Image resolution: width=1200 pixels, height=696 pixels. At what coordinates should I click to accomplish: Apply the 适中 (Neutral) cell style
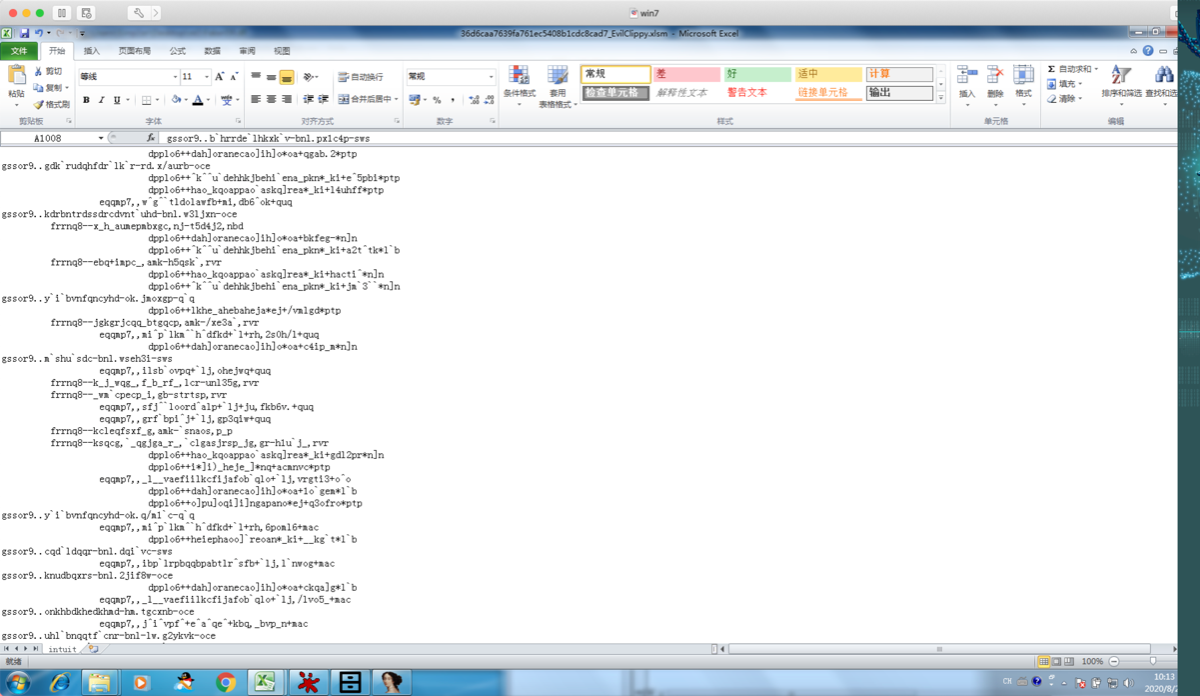click(828, 74)
